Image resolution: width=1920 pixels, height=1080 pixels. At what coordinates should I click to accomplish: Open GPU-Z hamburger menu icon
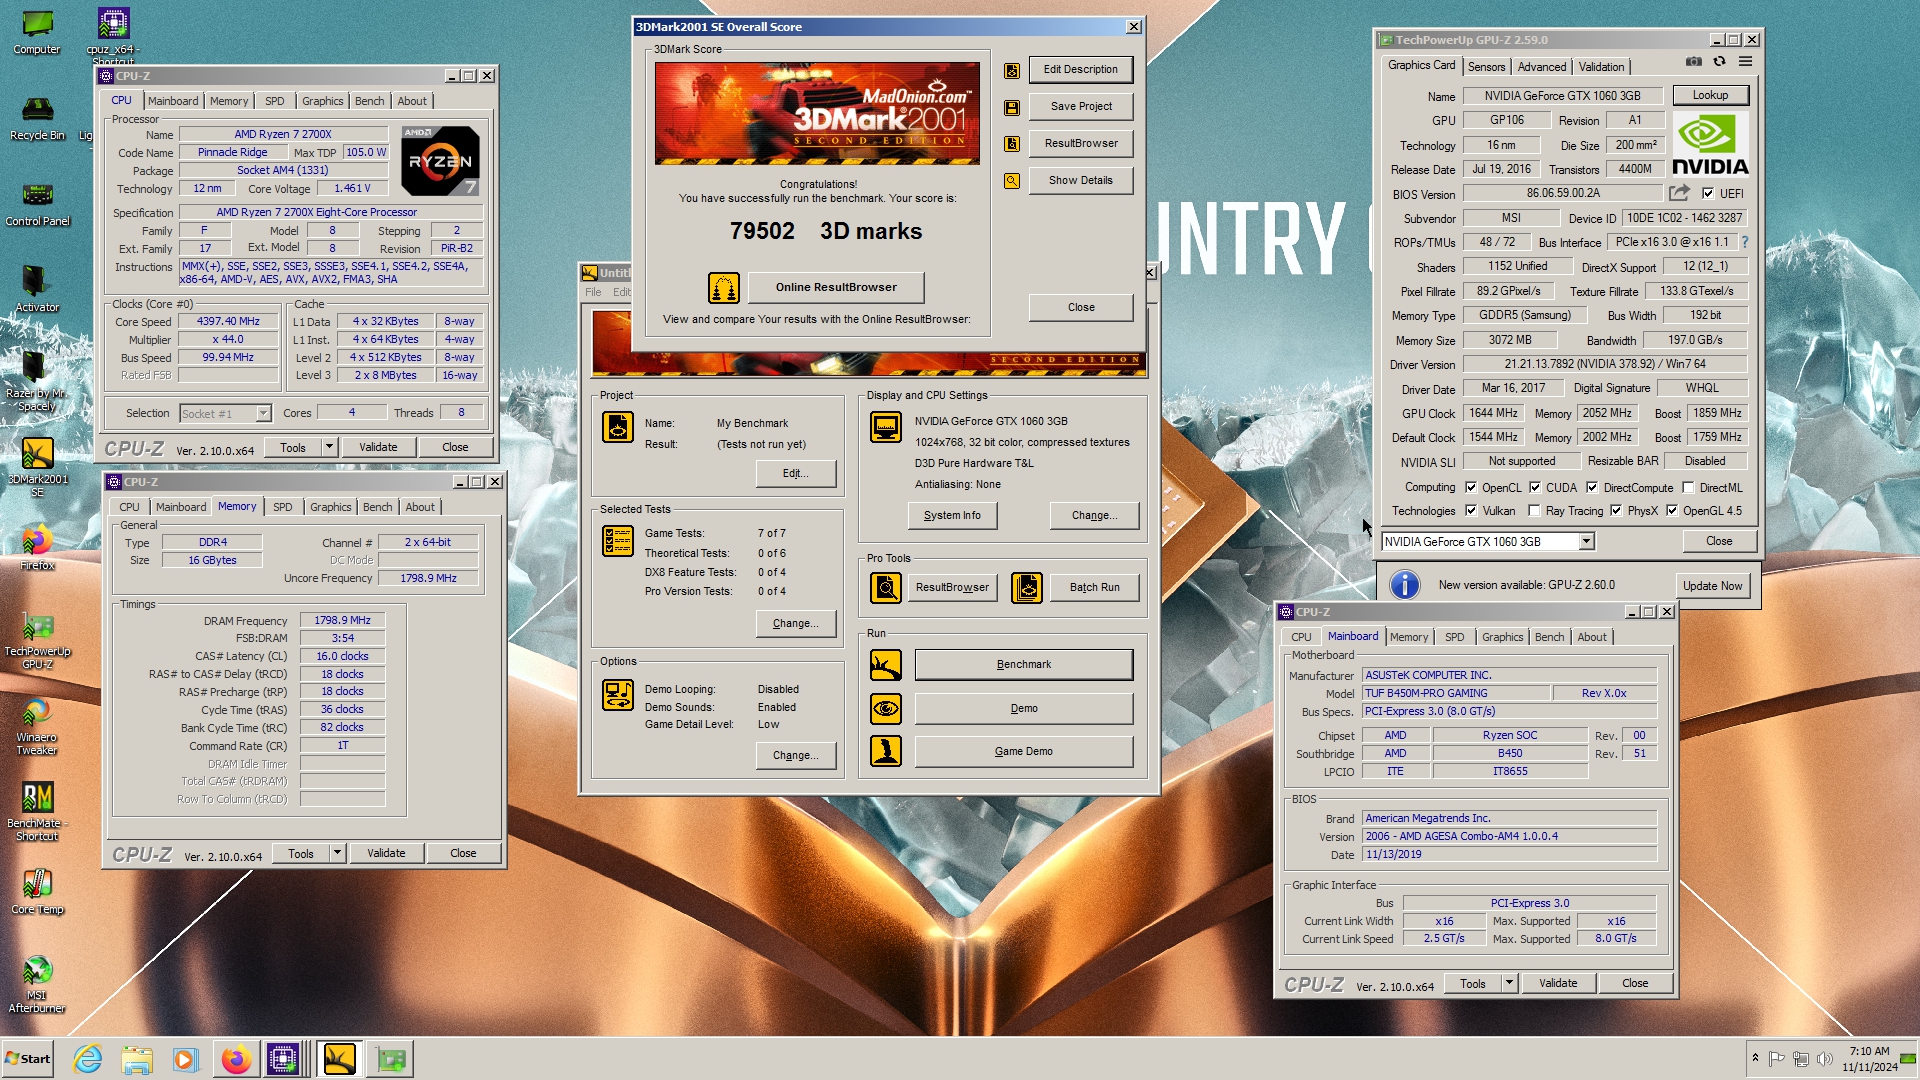pyautogui.click(x=1745, y=62)
